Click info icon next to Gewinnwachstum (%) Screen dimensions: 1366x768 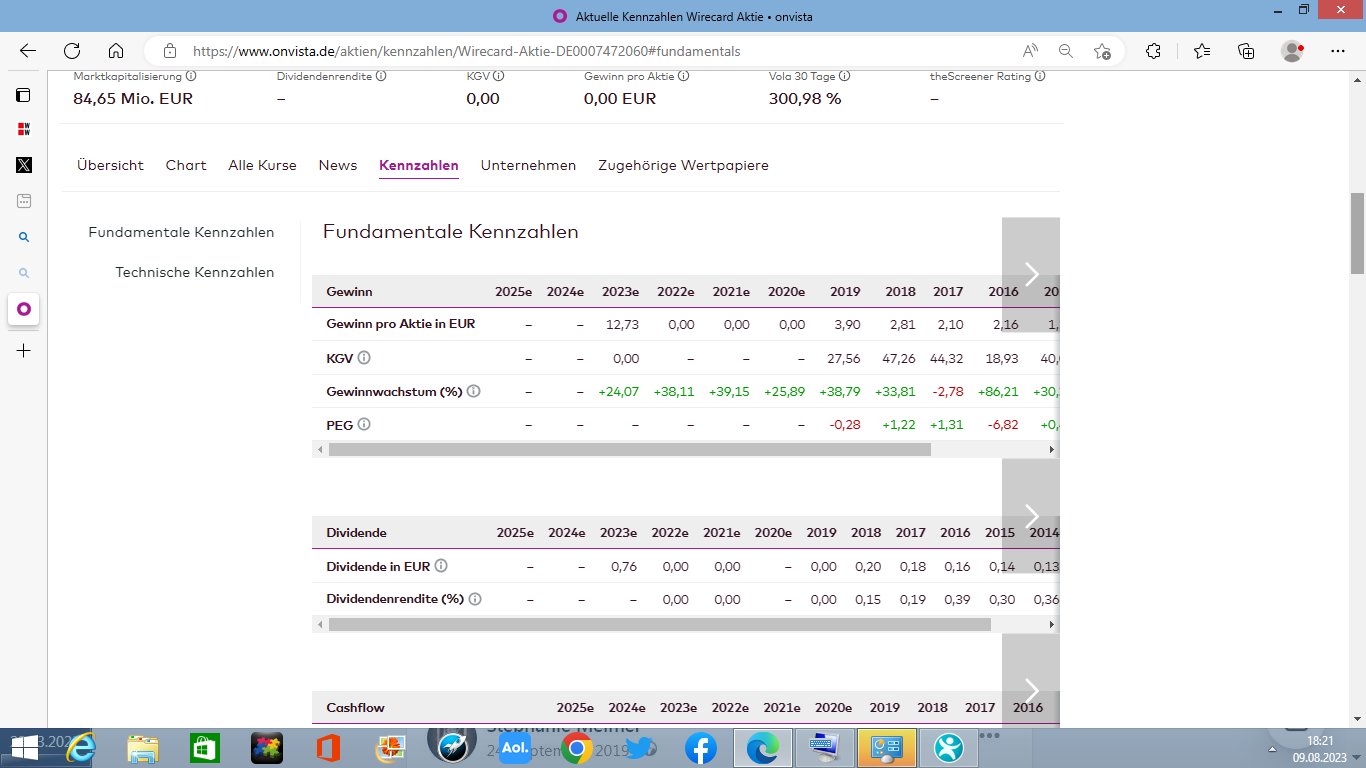tap(474, 391)
